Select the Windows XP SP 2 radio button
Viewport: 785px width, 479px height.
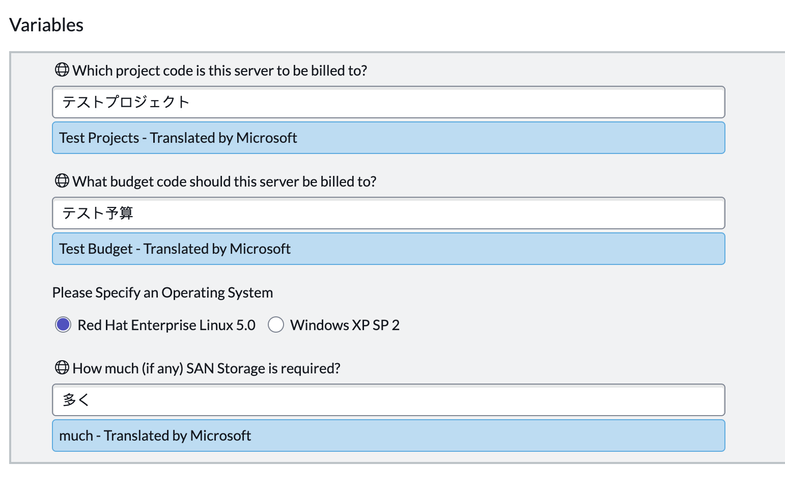click(276, 324)
